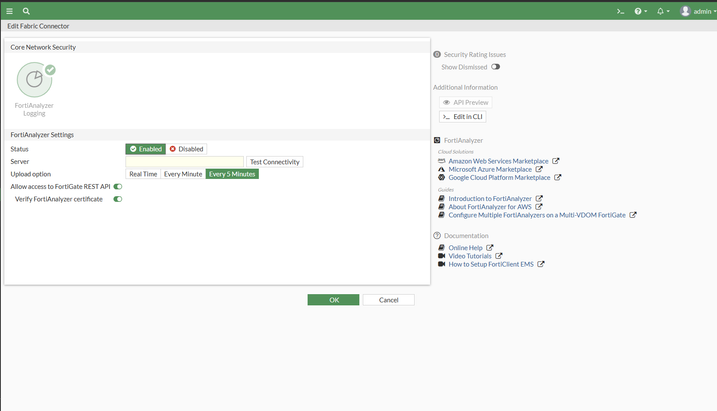Click the FortiAnalyzer Settings heading
The width and height of the screenshot is (717, 411).
(x=42, y=135)
